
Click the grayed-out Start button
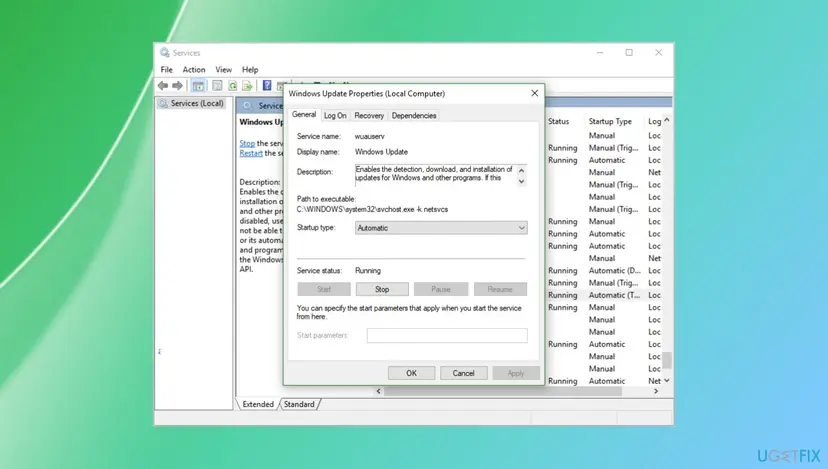click(324, 289)
